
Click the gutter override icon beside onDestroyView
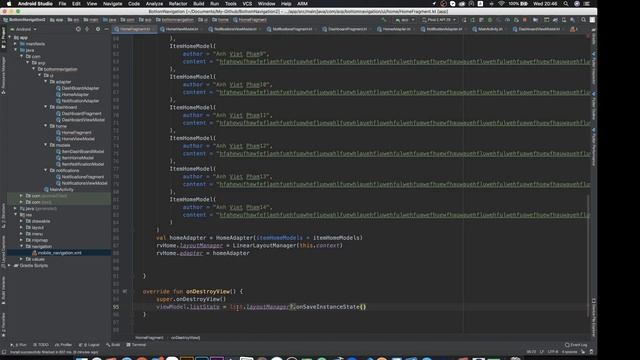(x=125, y=291)
